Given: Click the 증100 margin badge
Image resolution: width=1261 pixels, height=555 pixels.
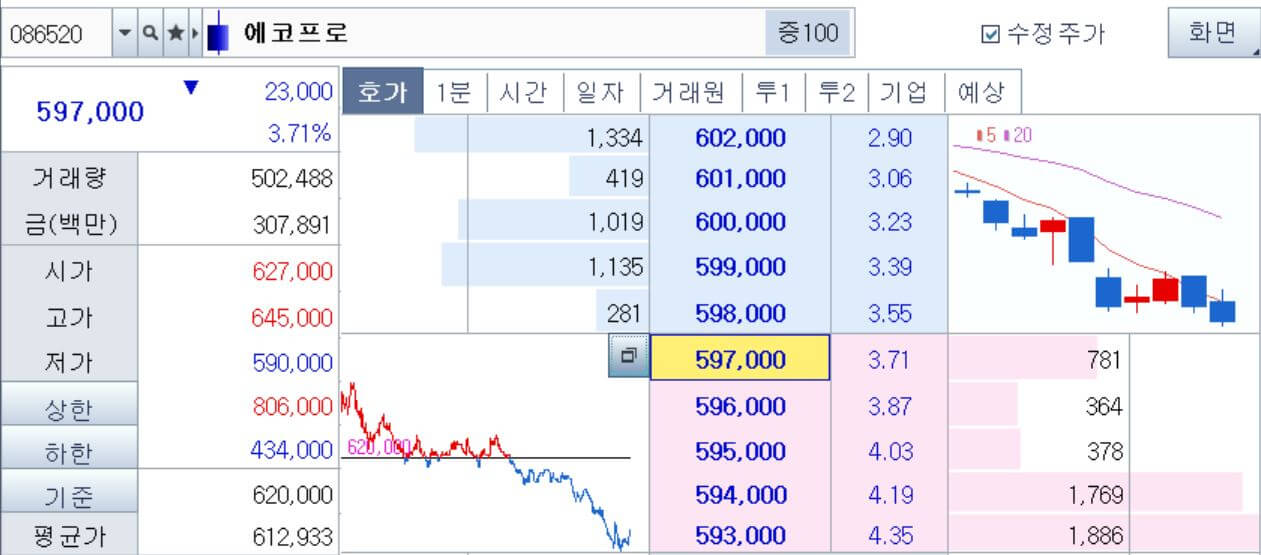Looking at the screenshot, I should pos(808,33).
